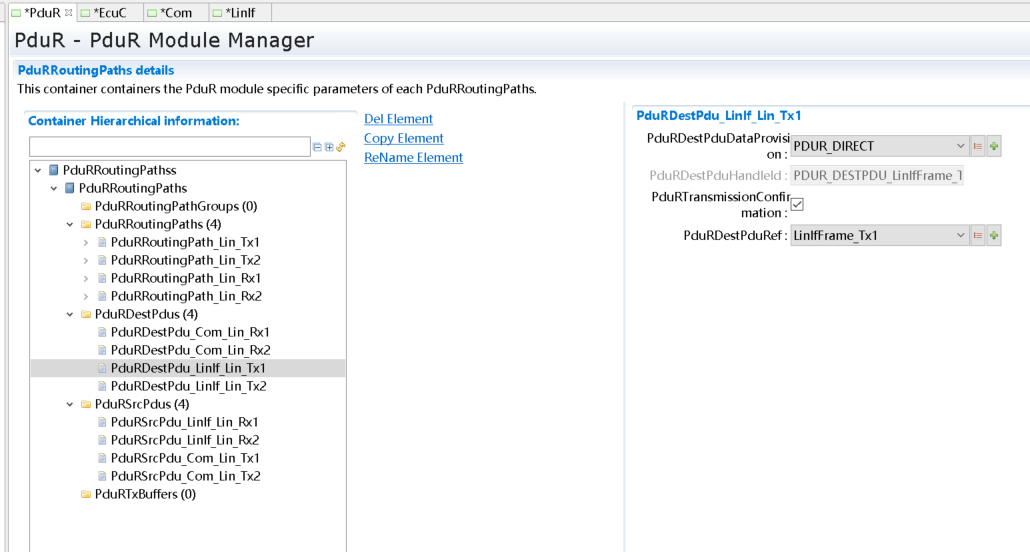
Task: Click the tree filter text field
Action: click(170, 147)
